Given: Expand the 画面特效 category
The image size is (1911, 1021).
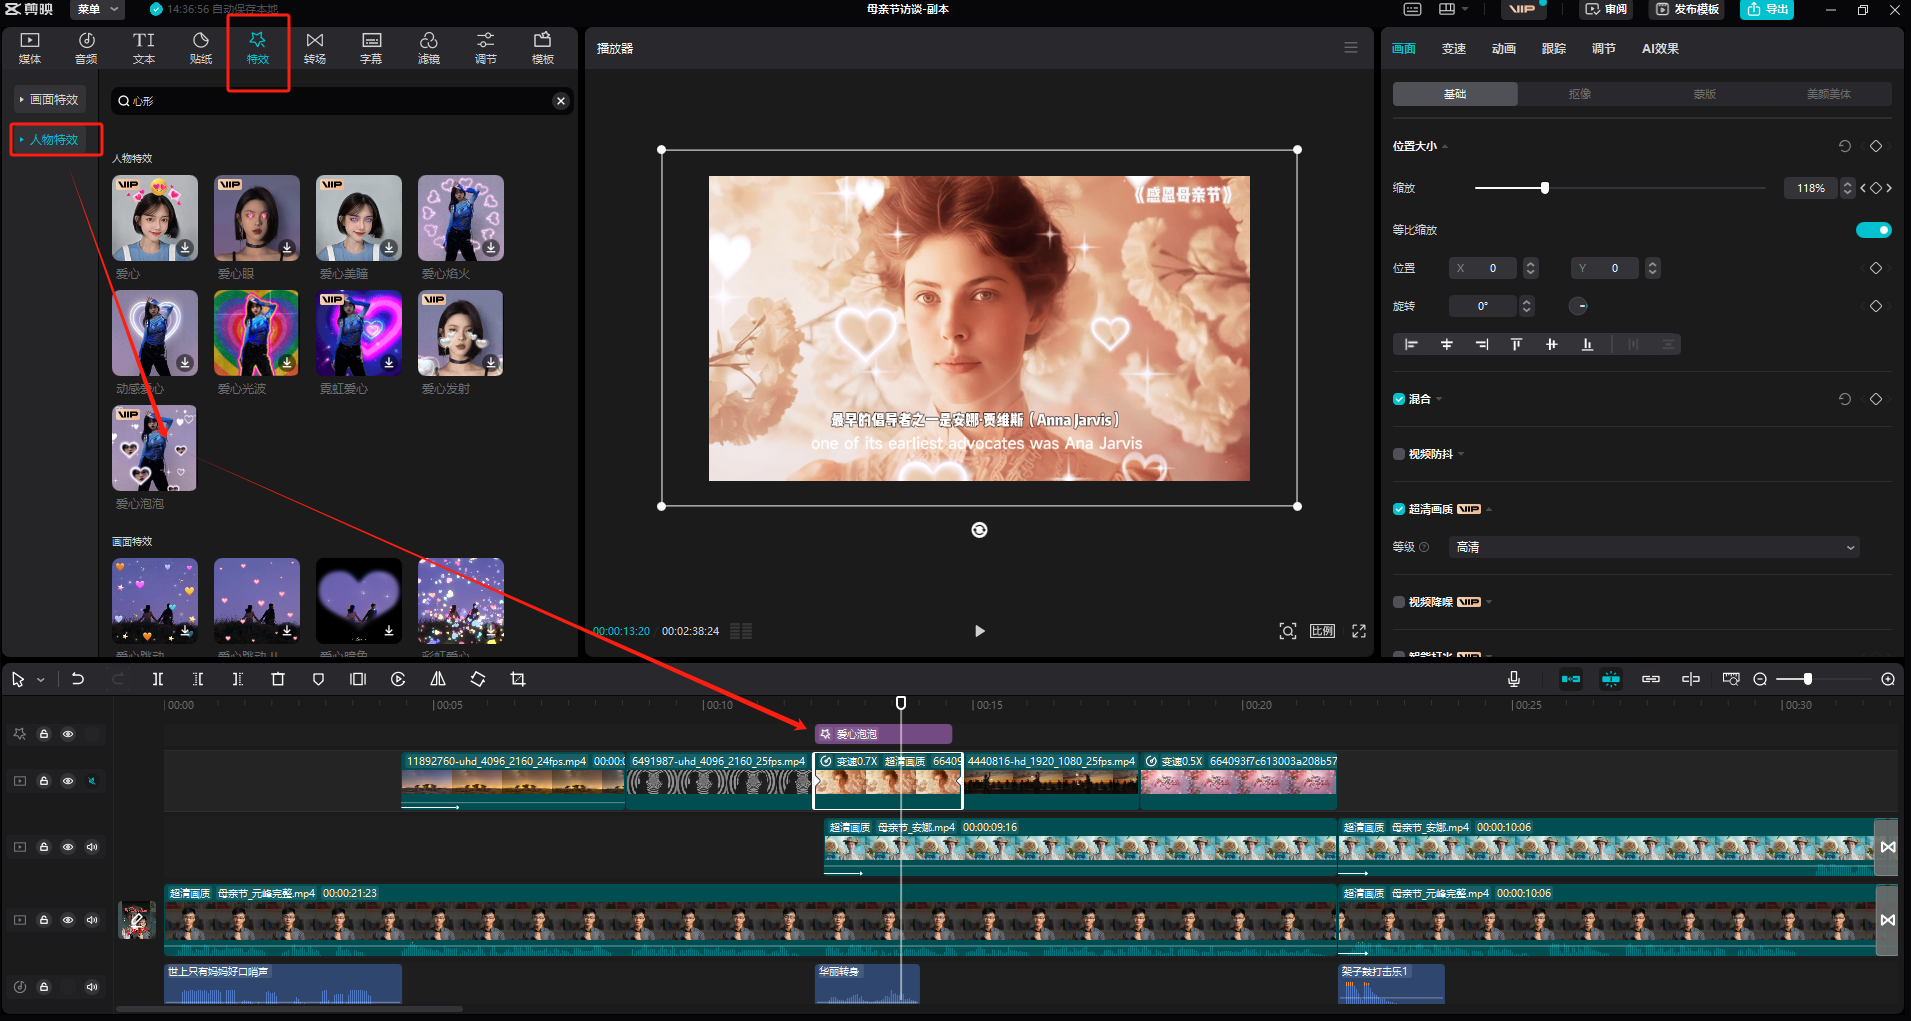Looking at the screenshot, I should (x=49, y=100).
